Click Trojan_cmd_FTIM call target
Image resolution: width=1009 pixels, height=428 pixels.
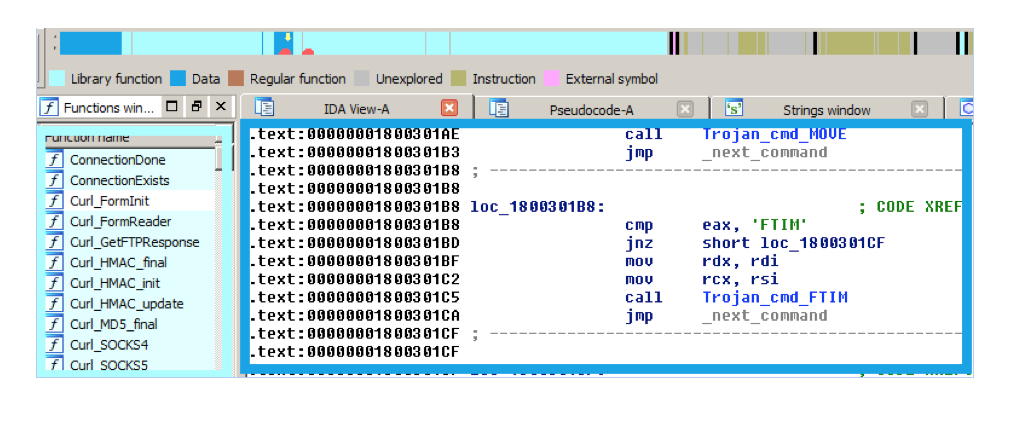coord(774,297)
